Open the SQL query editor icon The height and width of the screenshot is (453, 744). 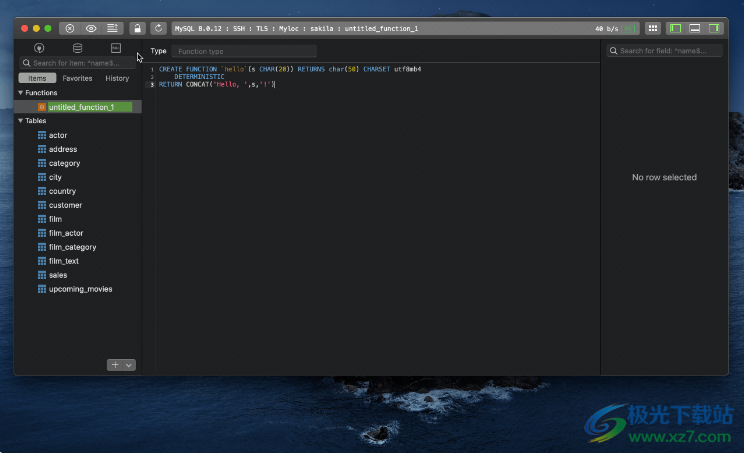[x=115, y=48]
